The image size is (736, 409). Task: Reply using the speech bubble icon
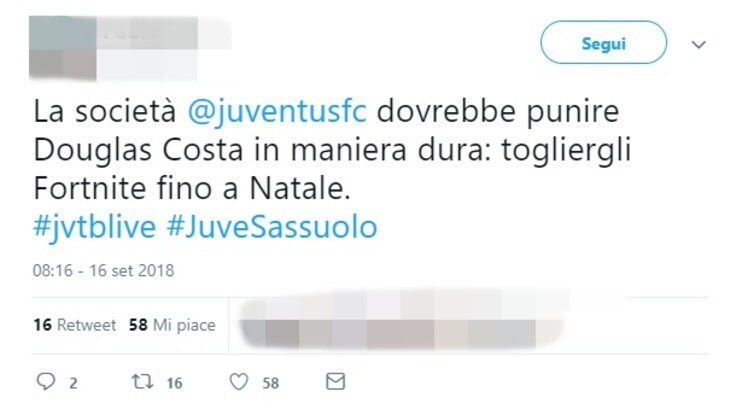46,382
